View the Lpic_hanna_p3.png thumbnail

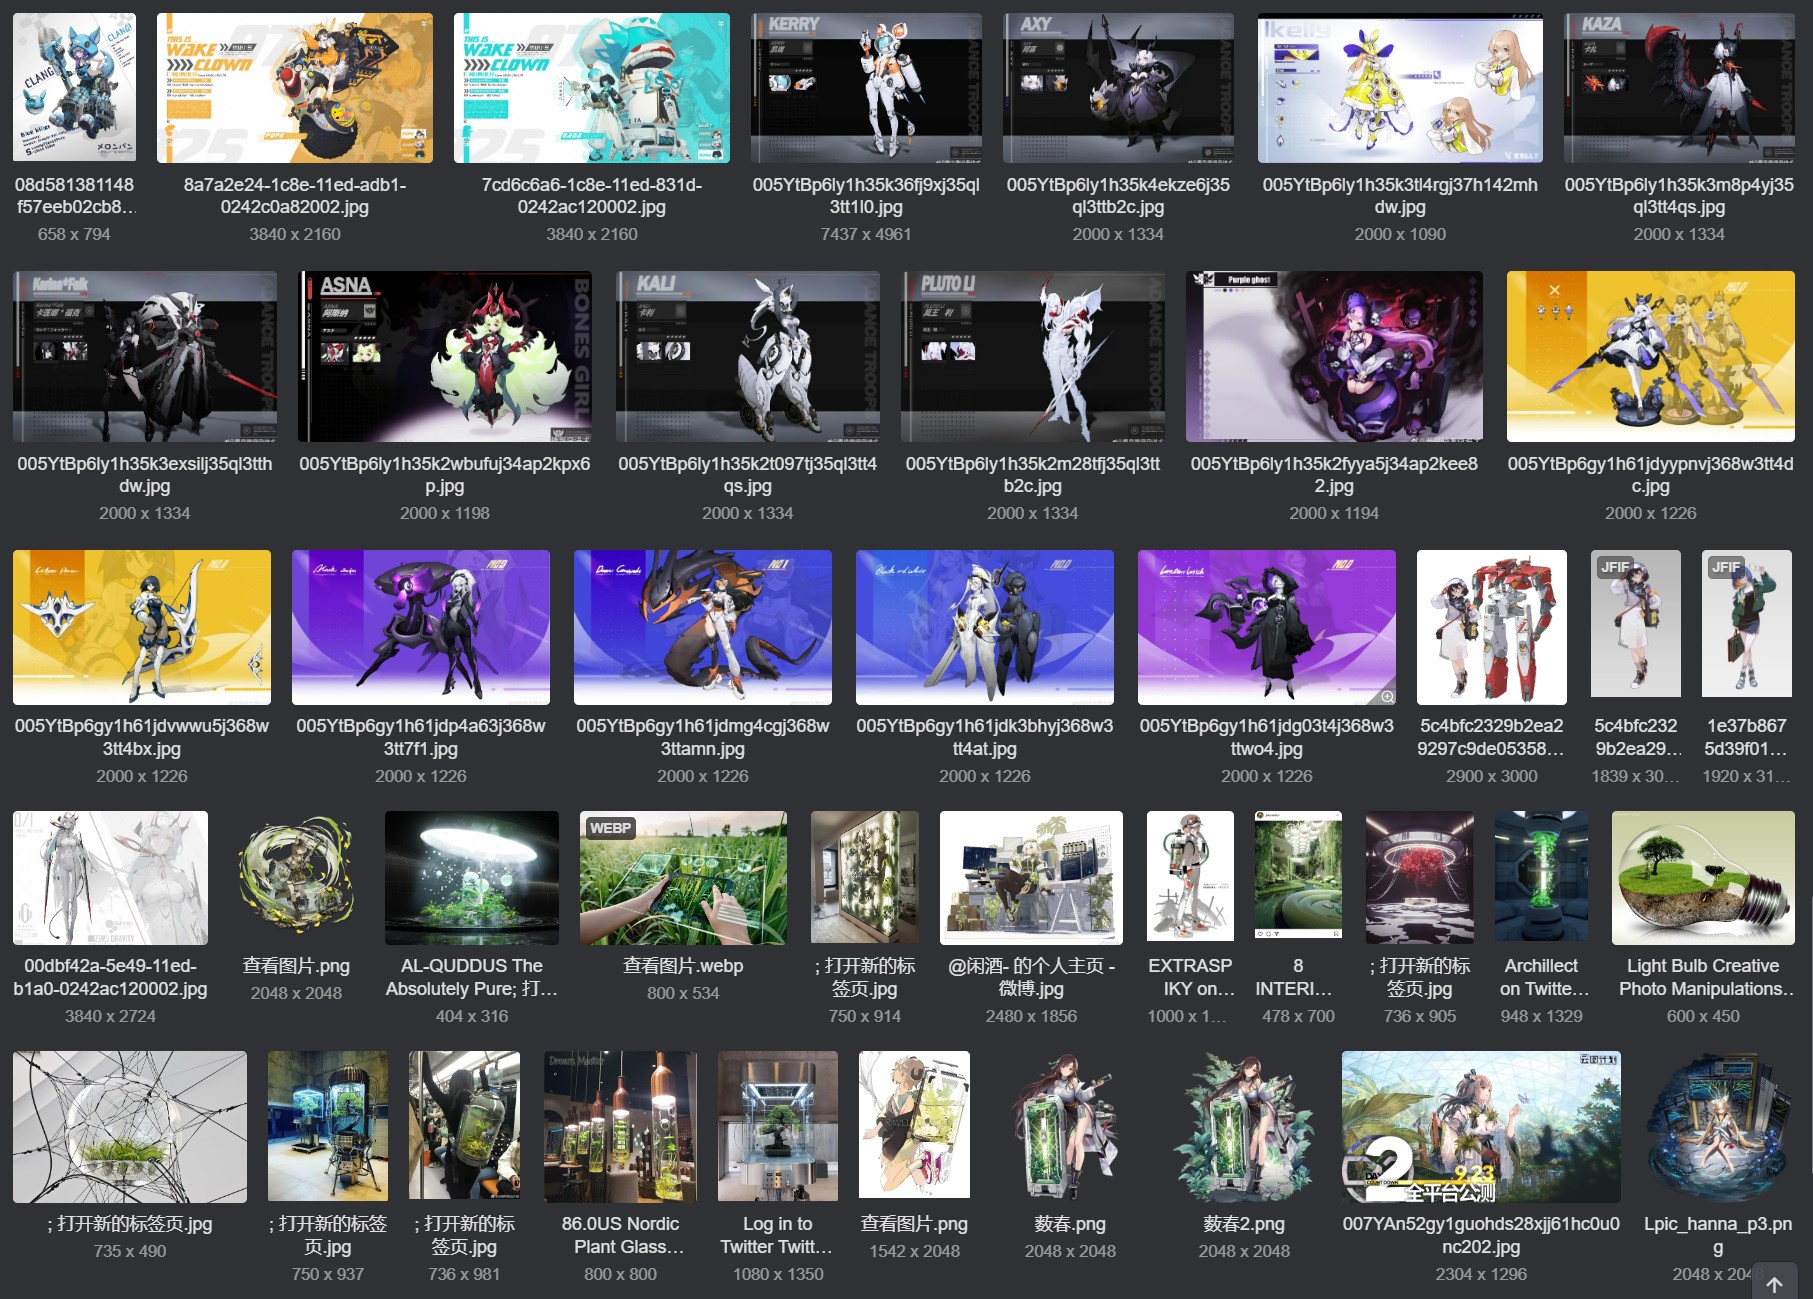point(1718,1127)
